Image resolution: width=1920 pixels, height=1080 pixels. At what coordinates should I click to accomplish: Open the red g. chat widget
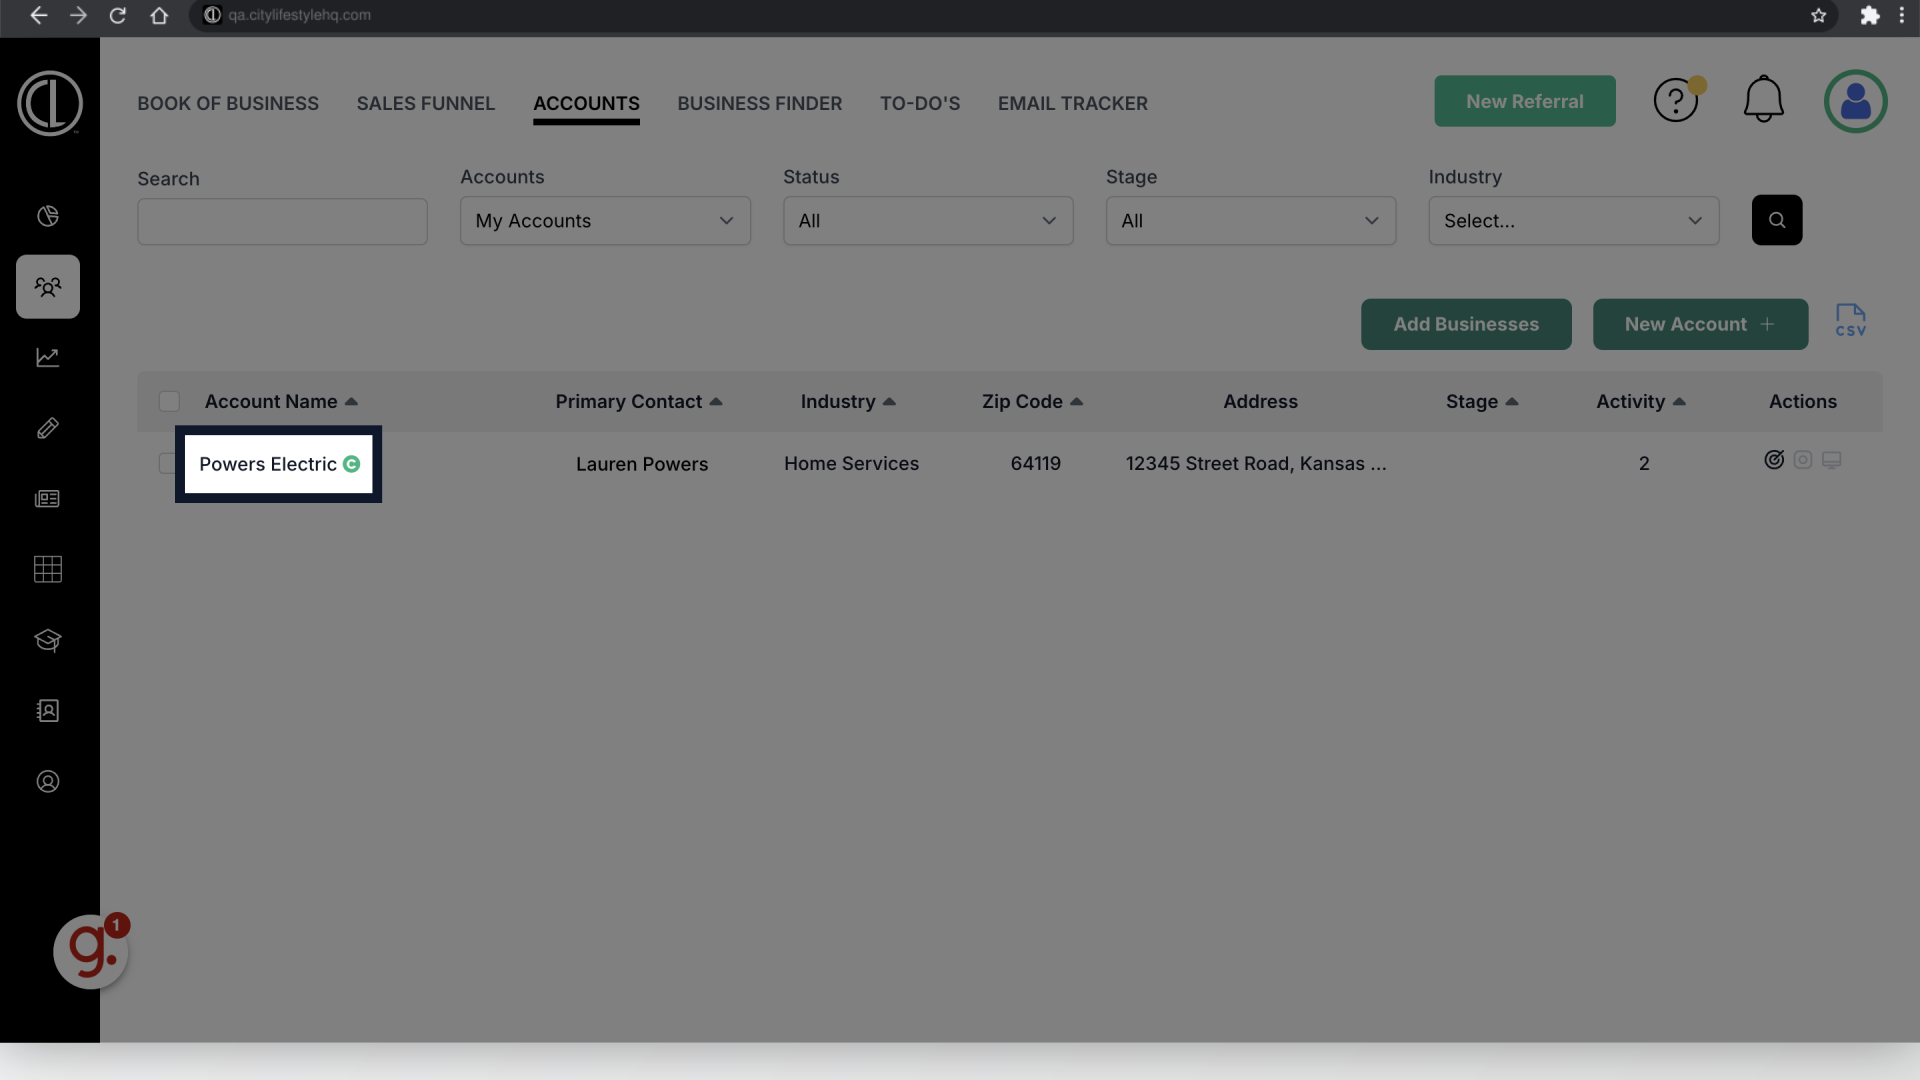[x=91, y=951]
